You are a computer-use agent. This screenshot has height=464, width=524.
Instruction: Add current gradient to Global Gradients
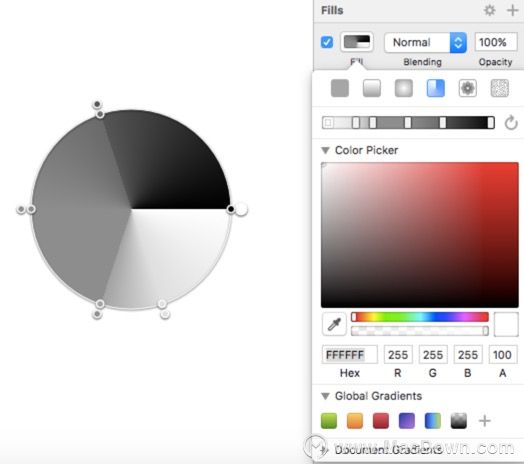pos(485,421)
